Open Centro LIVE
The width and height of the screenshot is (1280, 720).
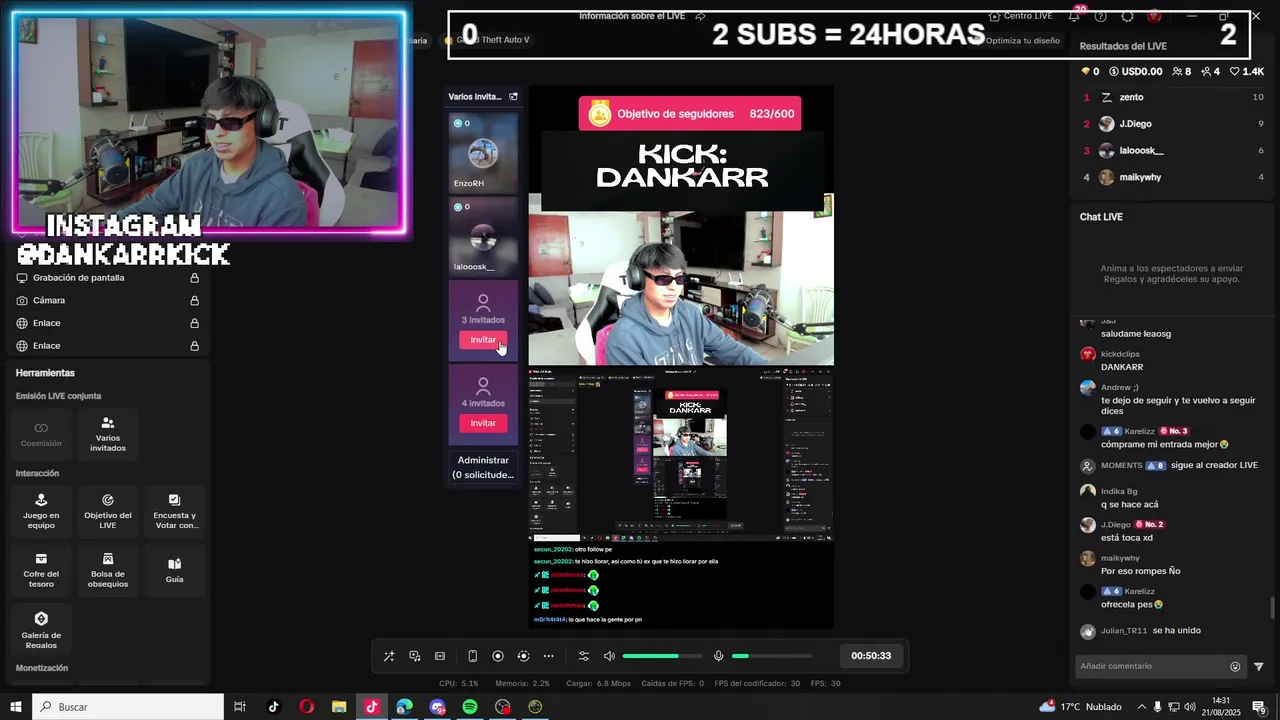pyautogui.click(x=1020, y=16)
